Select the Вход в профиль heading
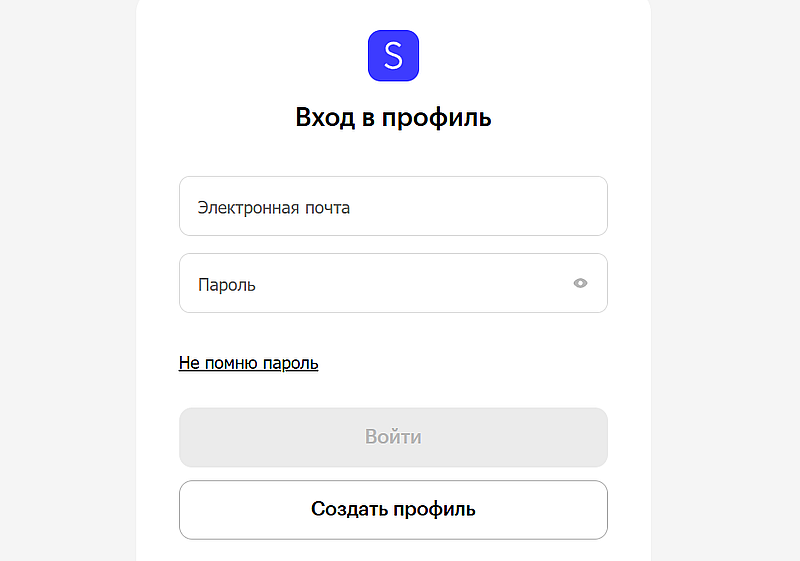 point(393,118)
